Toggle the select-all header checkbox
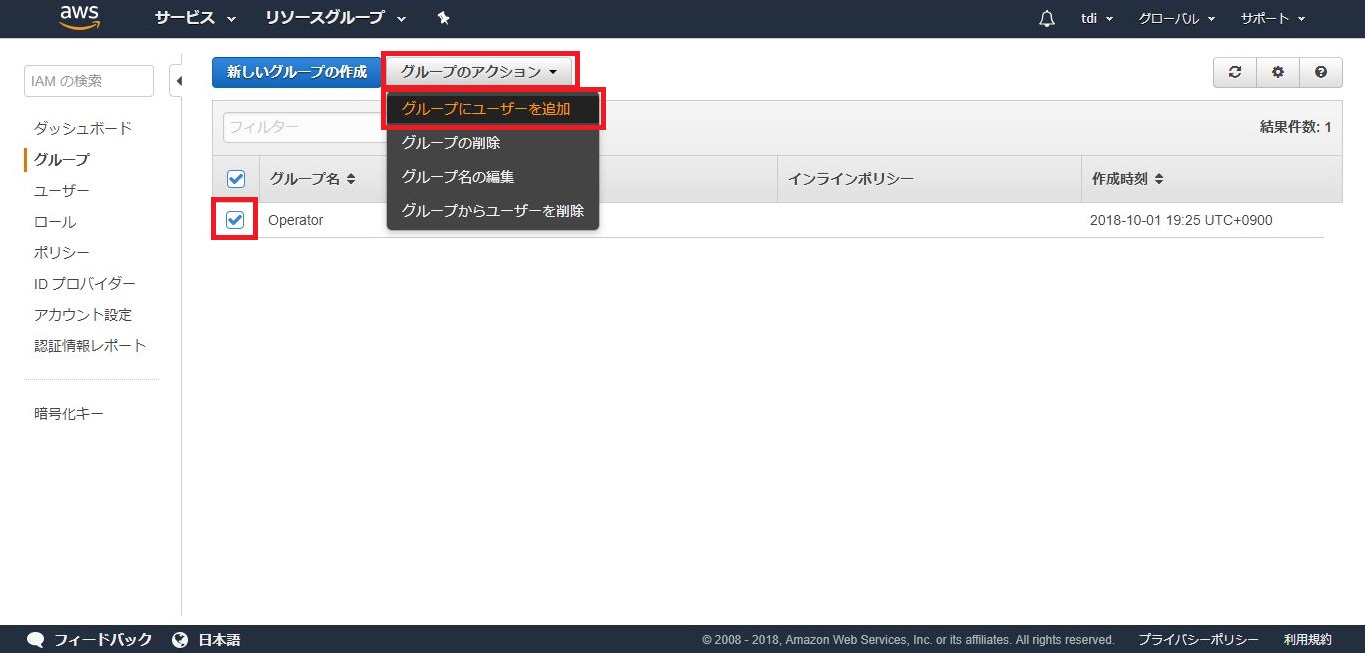 tap(236, 179)
